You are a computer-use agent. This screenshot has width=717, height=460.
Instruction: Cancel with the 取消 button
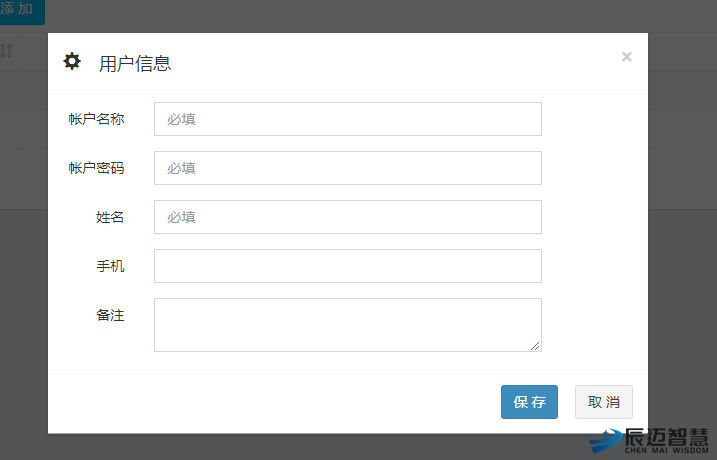coord(604,402)
